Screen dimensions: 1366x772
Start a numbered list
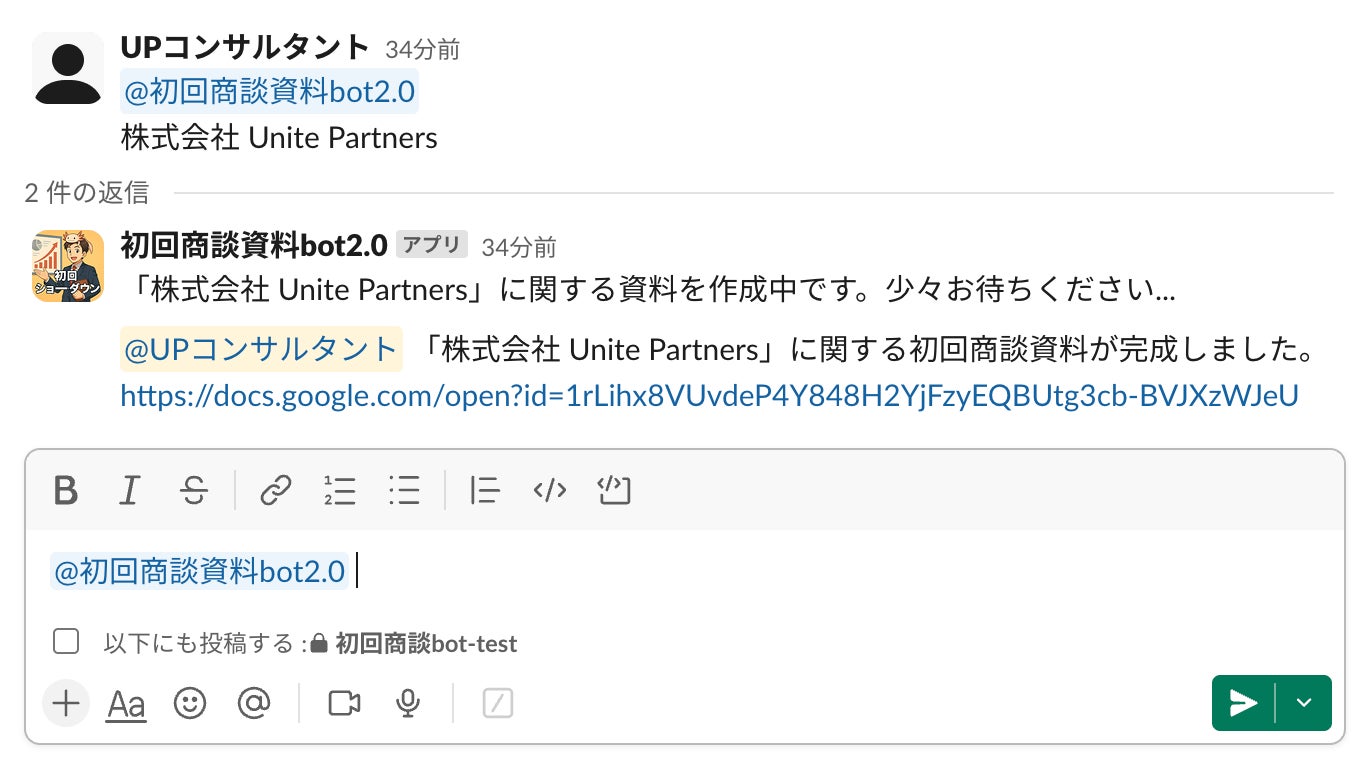pos(340,491)
